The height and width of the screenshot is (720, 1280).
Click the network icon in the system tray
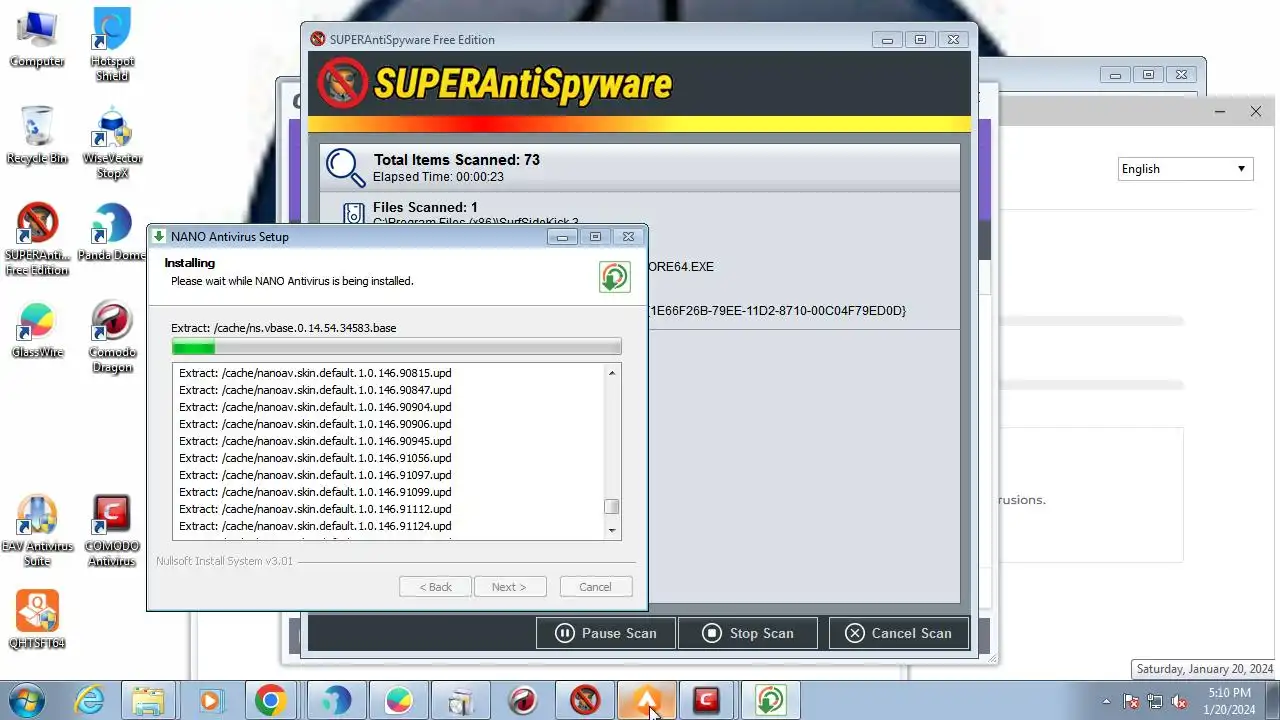[x=1156, y=701]
